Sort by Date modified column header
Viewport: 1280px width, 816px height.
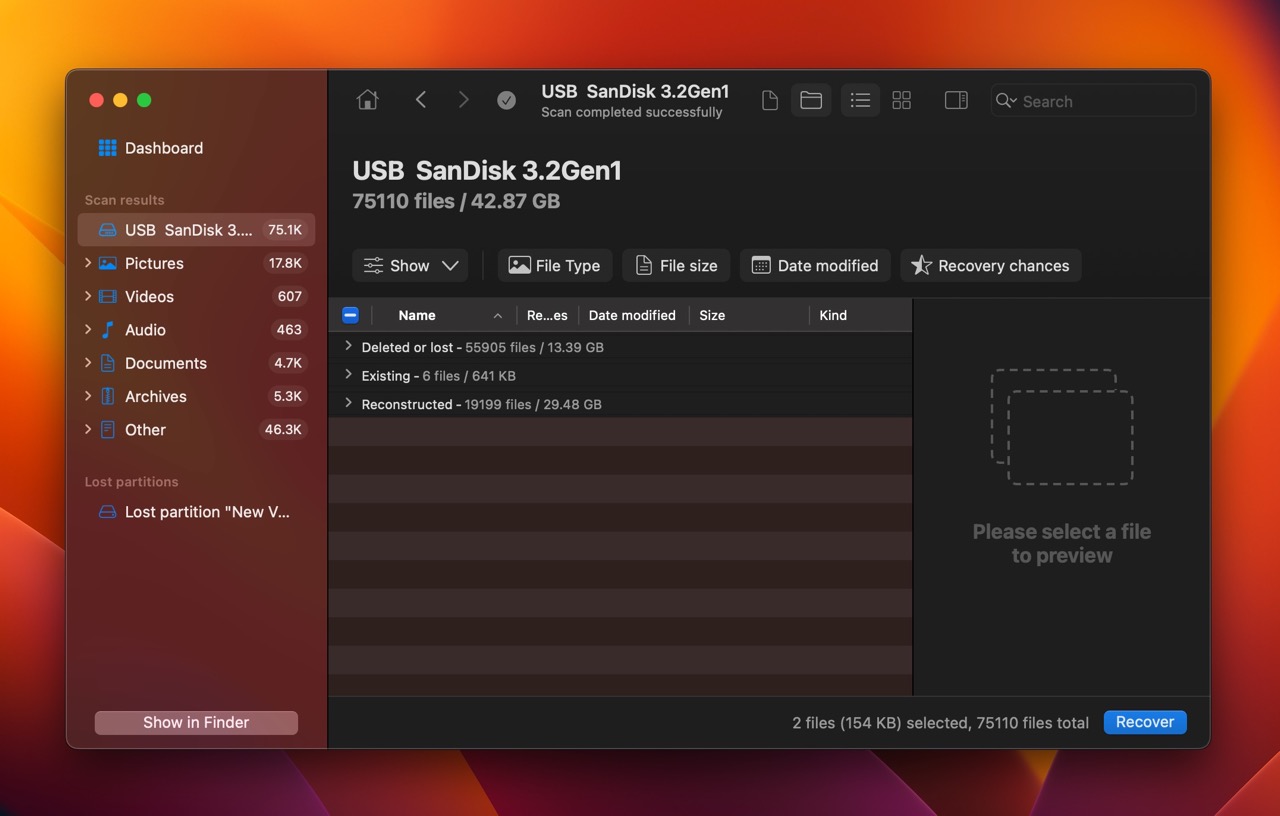pos(632,315)
